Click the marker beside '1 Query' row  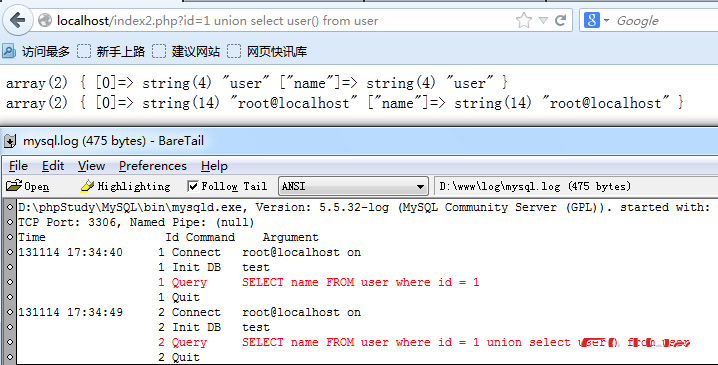point(10,282)
